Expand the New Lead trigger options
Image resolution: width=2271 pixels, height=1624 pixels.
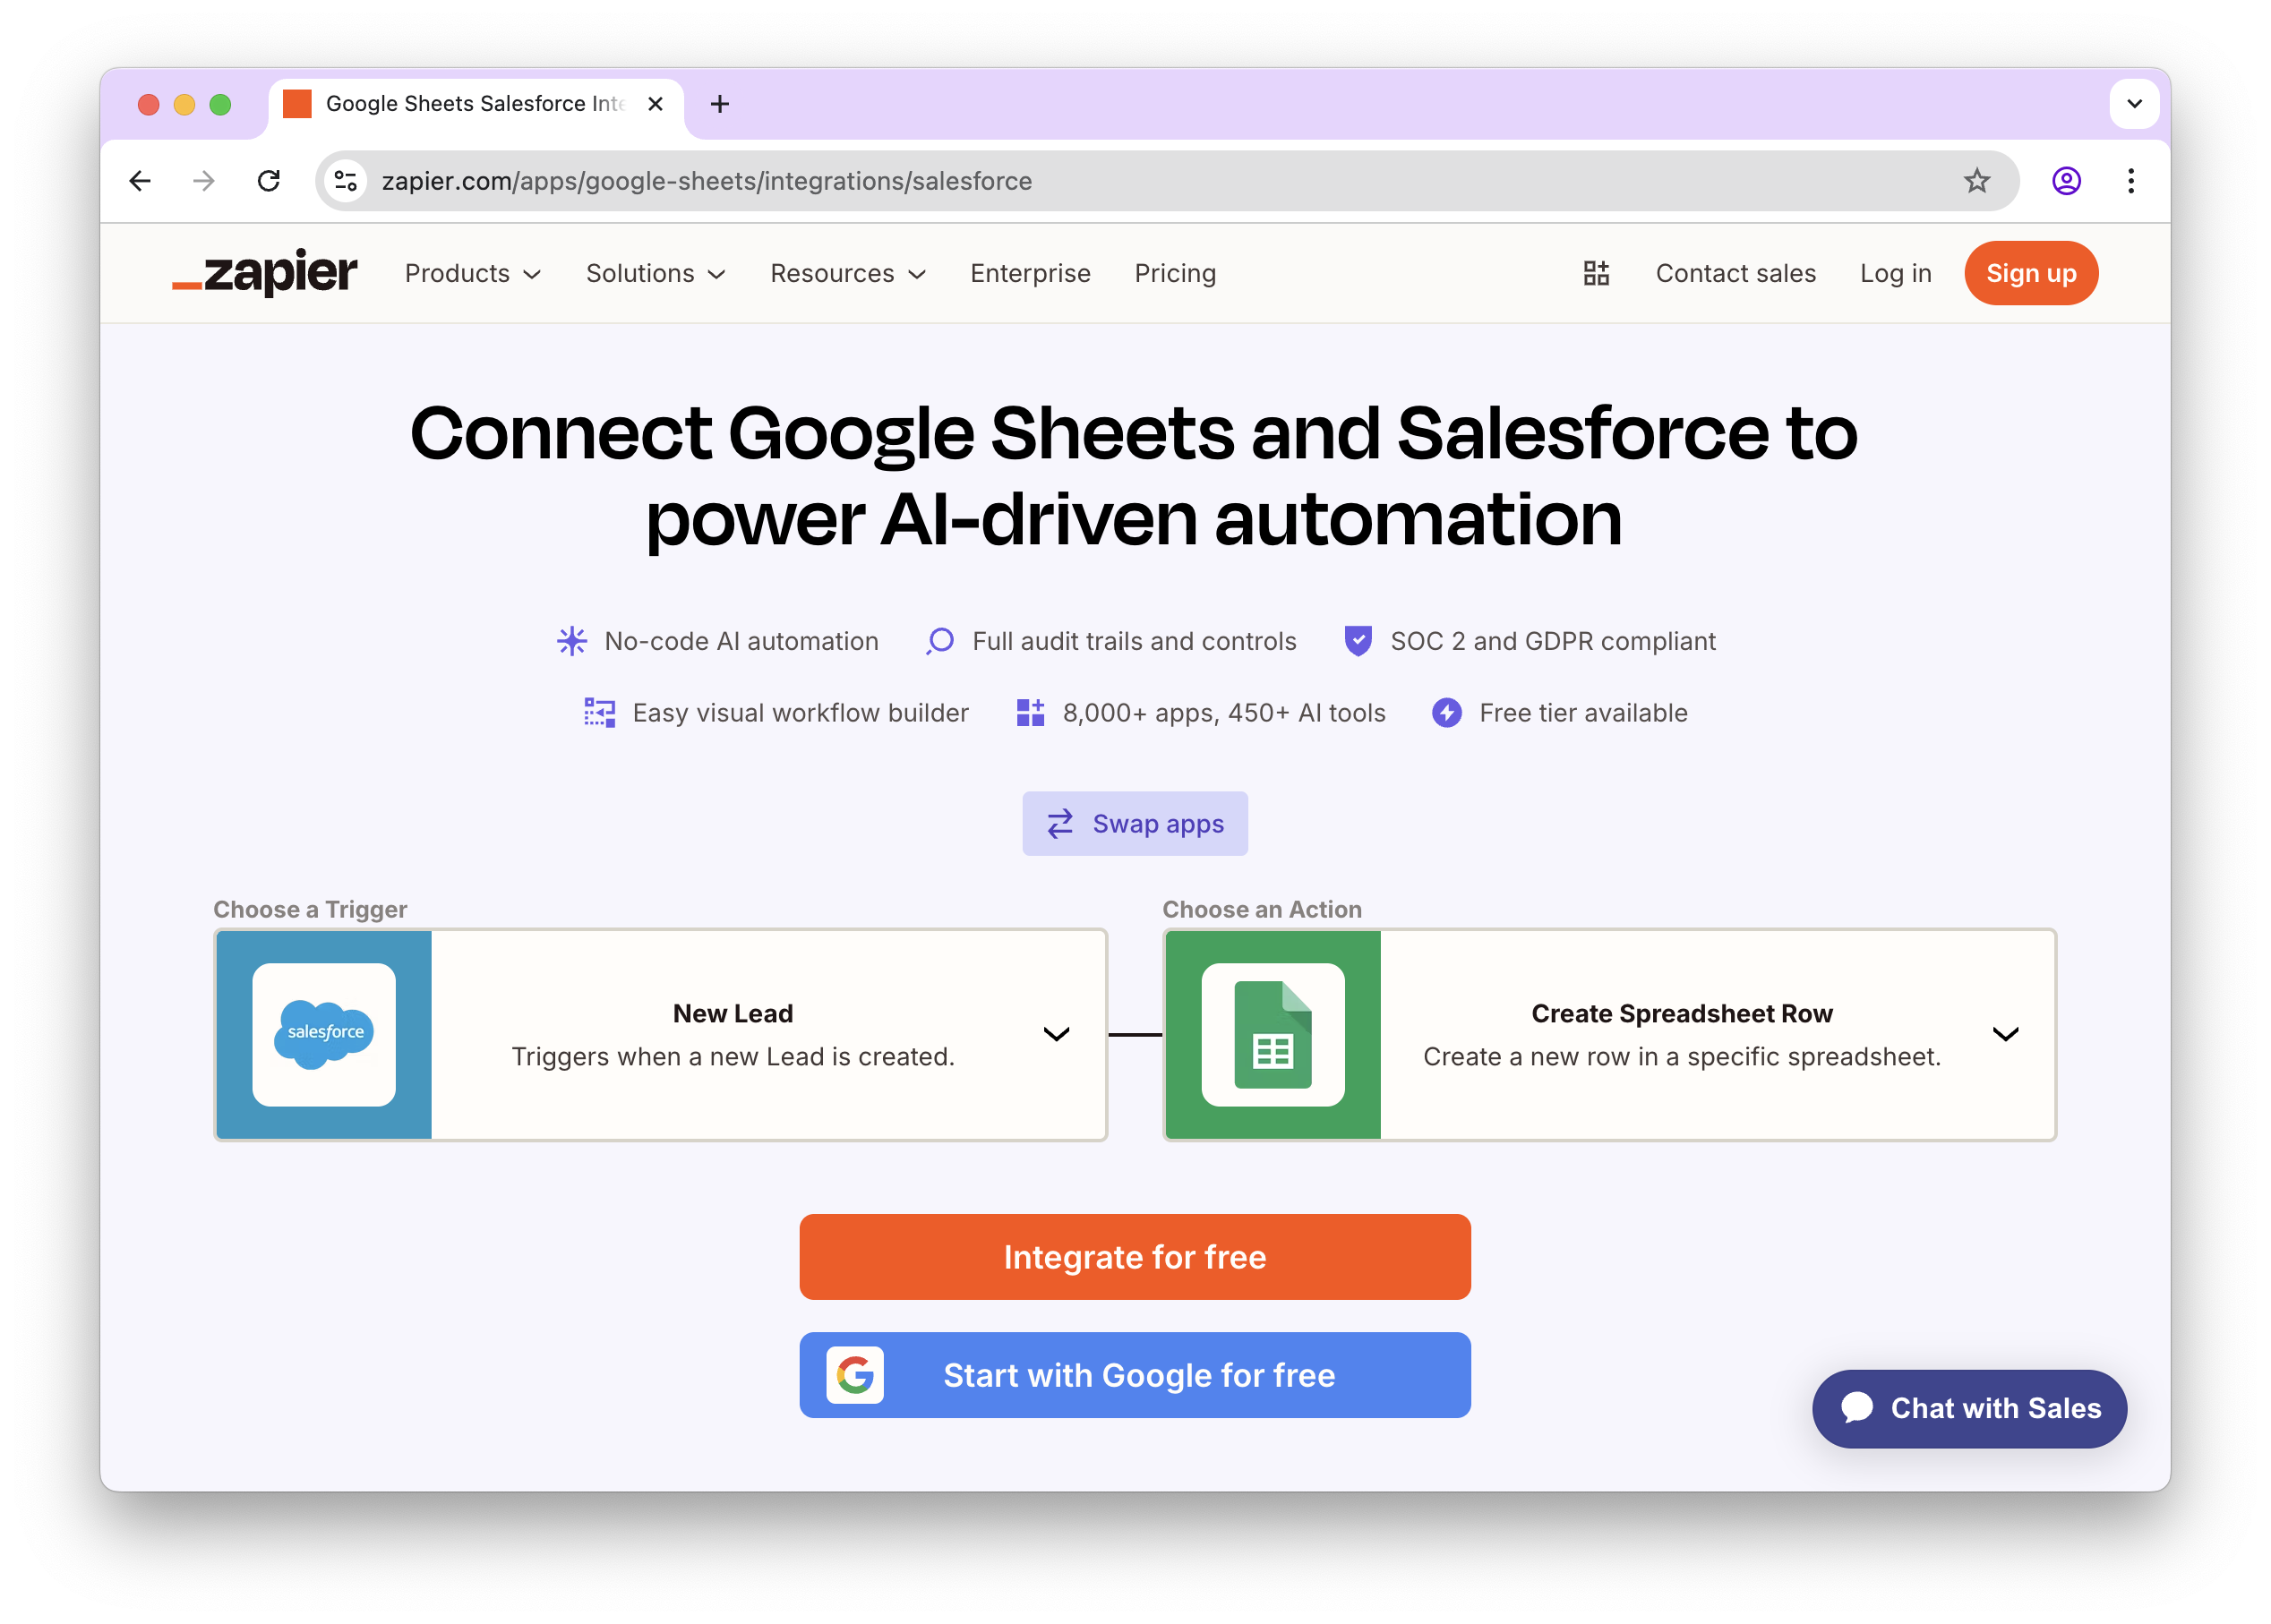pos(1056,1035)
